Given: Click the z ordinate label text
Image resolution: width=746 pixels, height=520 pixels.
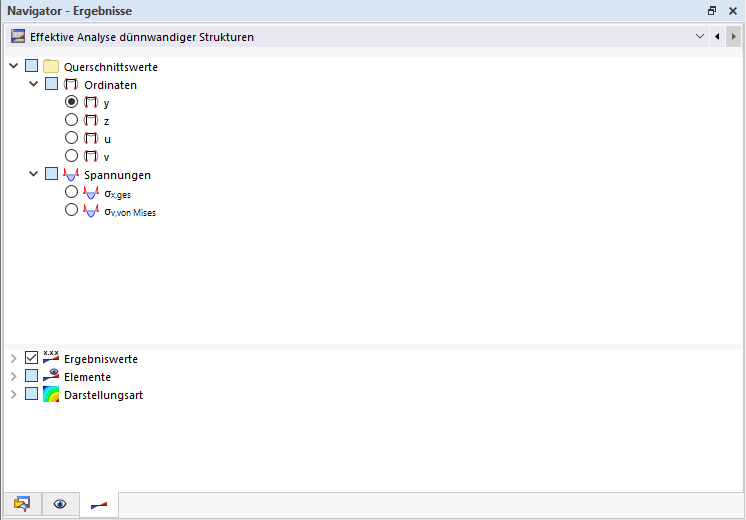Looking at the screenshot, I should [x=107, y=121].
